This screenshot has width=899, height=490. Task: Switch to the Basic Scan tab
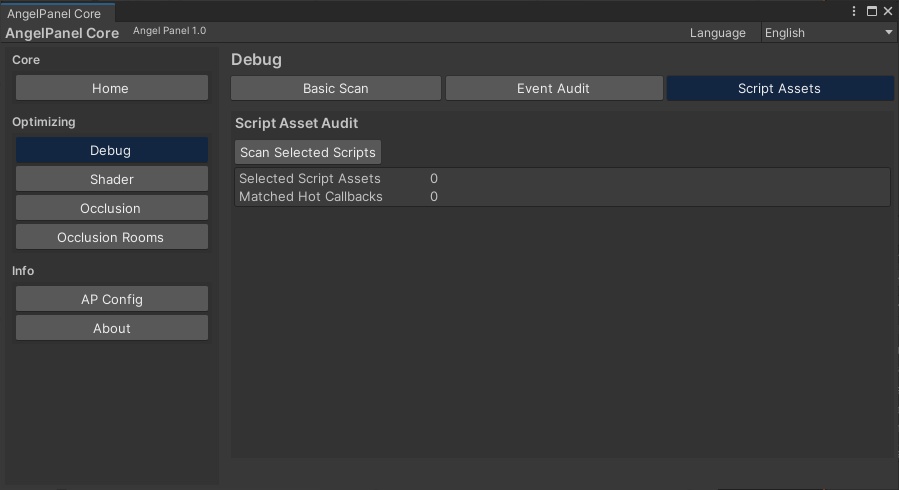(x=336, y=88)
